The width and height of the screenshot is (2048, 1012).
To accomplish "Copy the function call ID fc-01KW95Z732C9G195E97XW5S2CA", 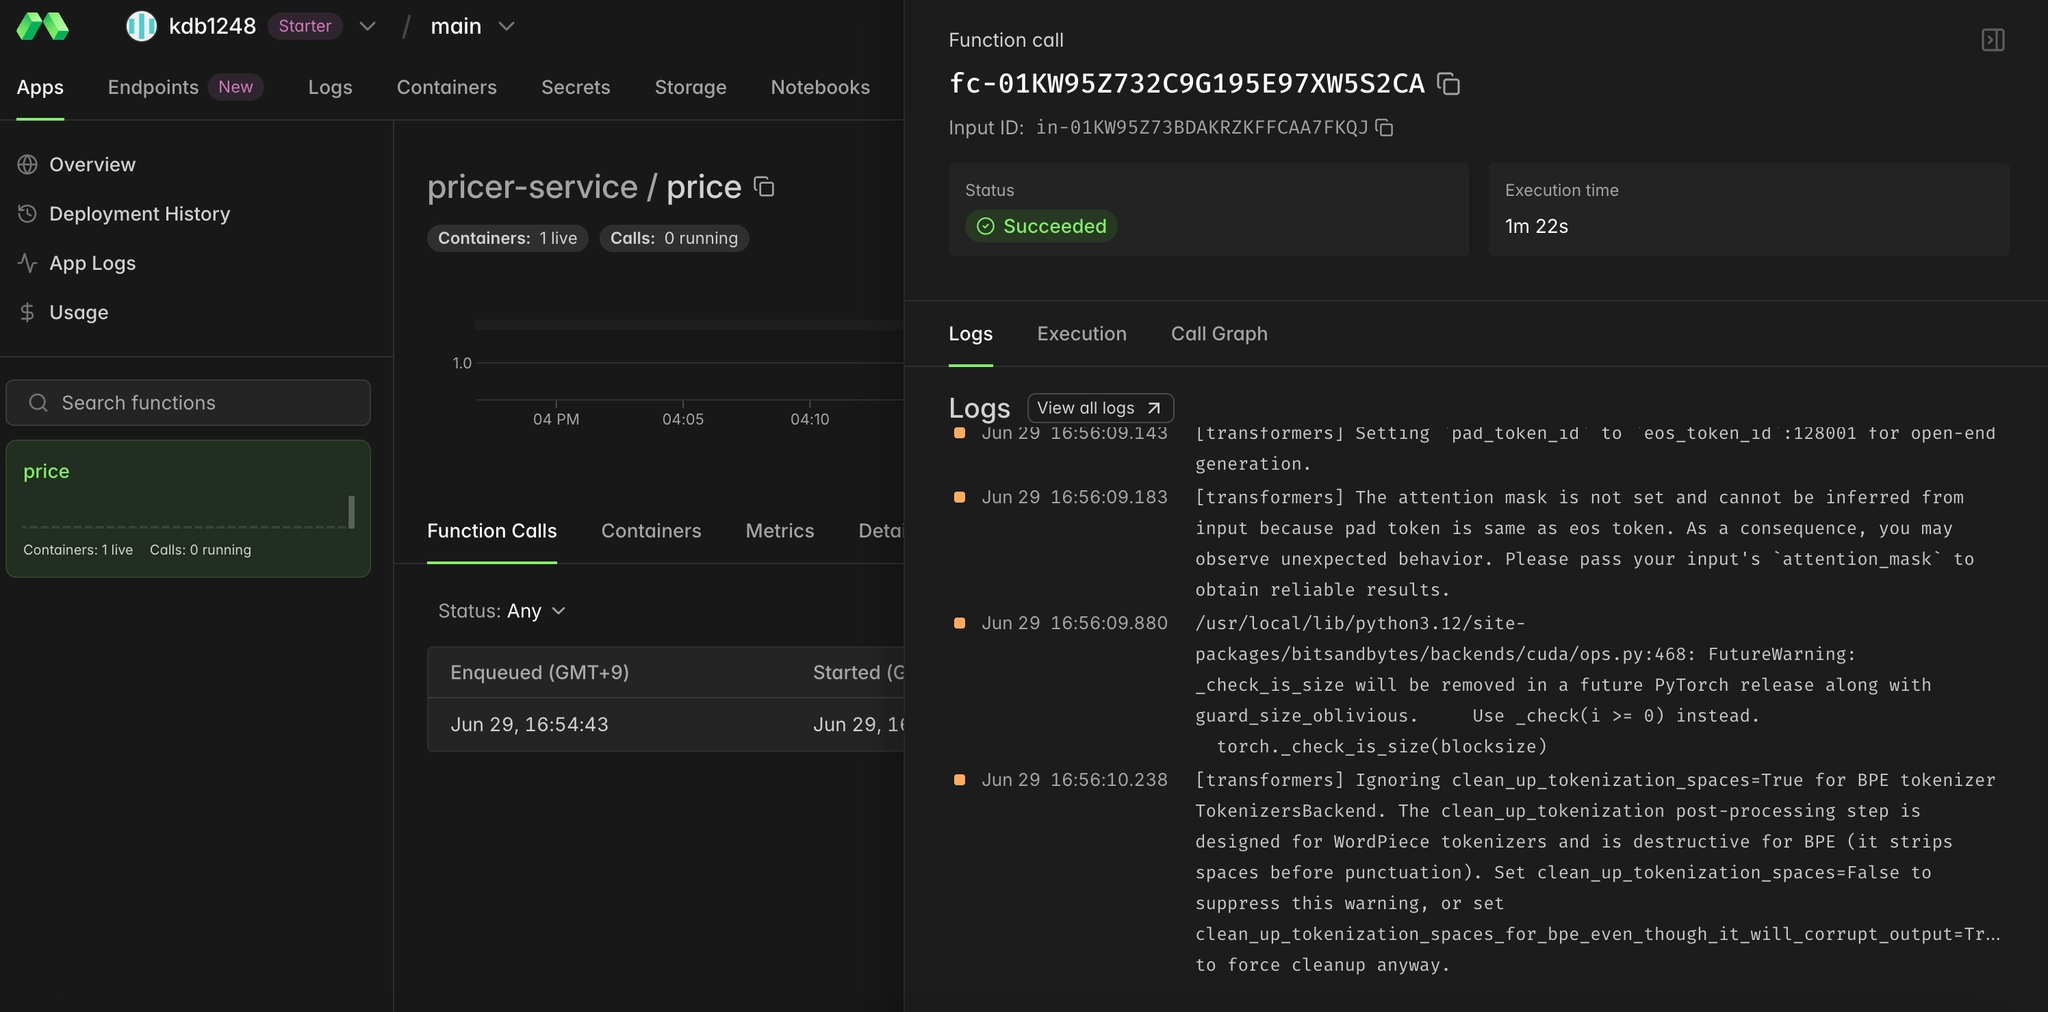I will [x=1448, y=84].
